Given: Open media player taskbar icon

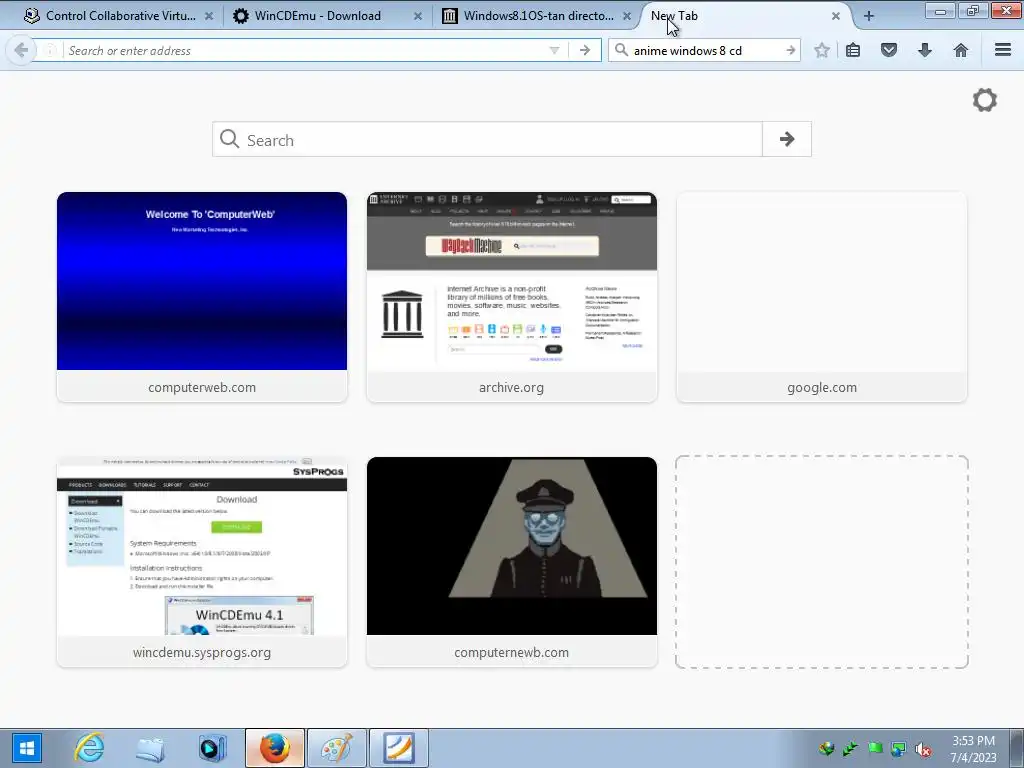Looking at the screenshot, I should click(212, 748).
